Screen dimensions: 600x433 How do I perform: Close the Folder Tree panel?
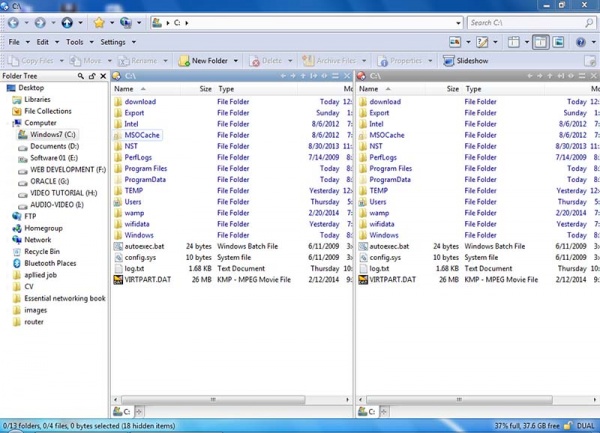coord(103,76)
